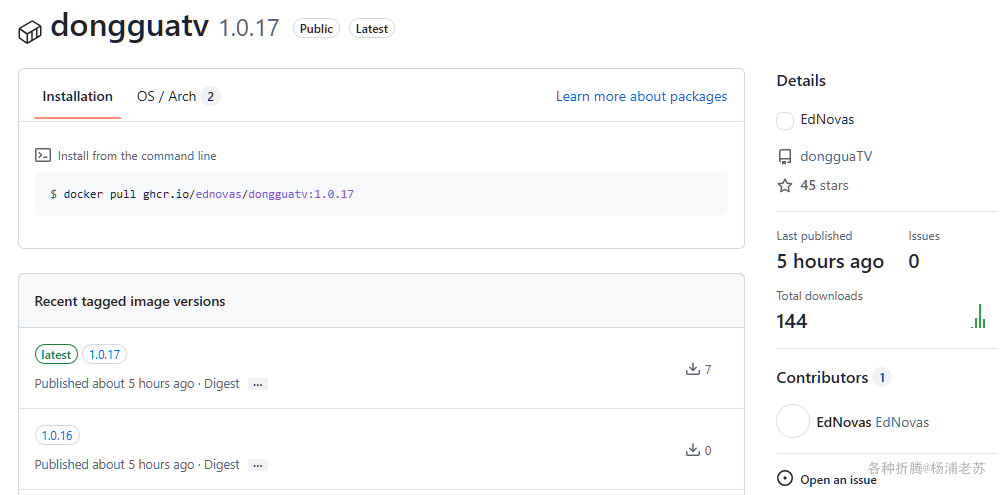
Task: Click the Recent tagged image versions heading
Action: (130, 301)
